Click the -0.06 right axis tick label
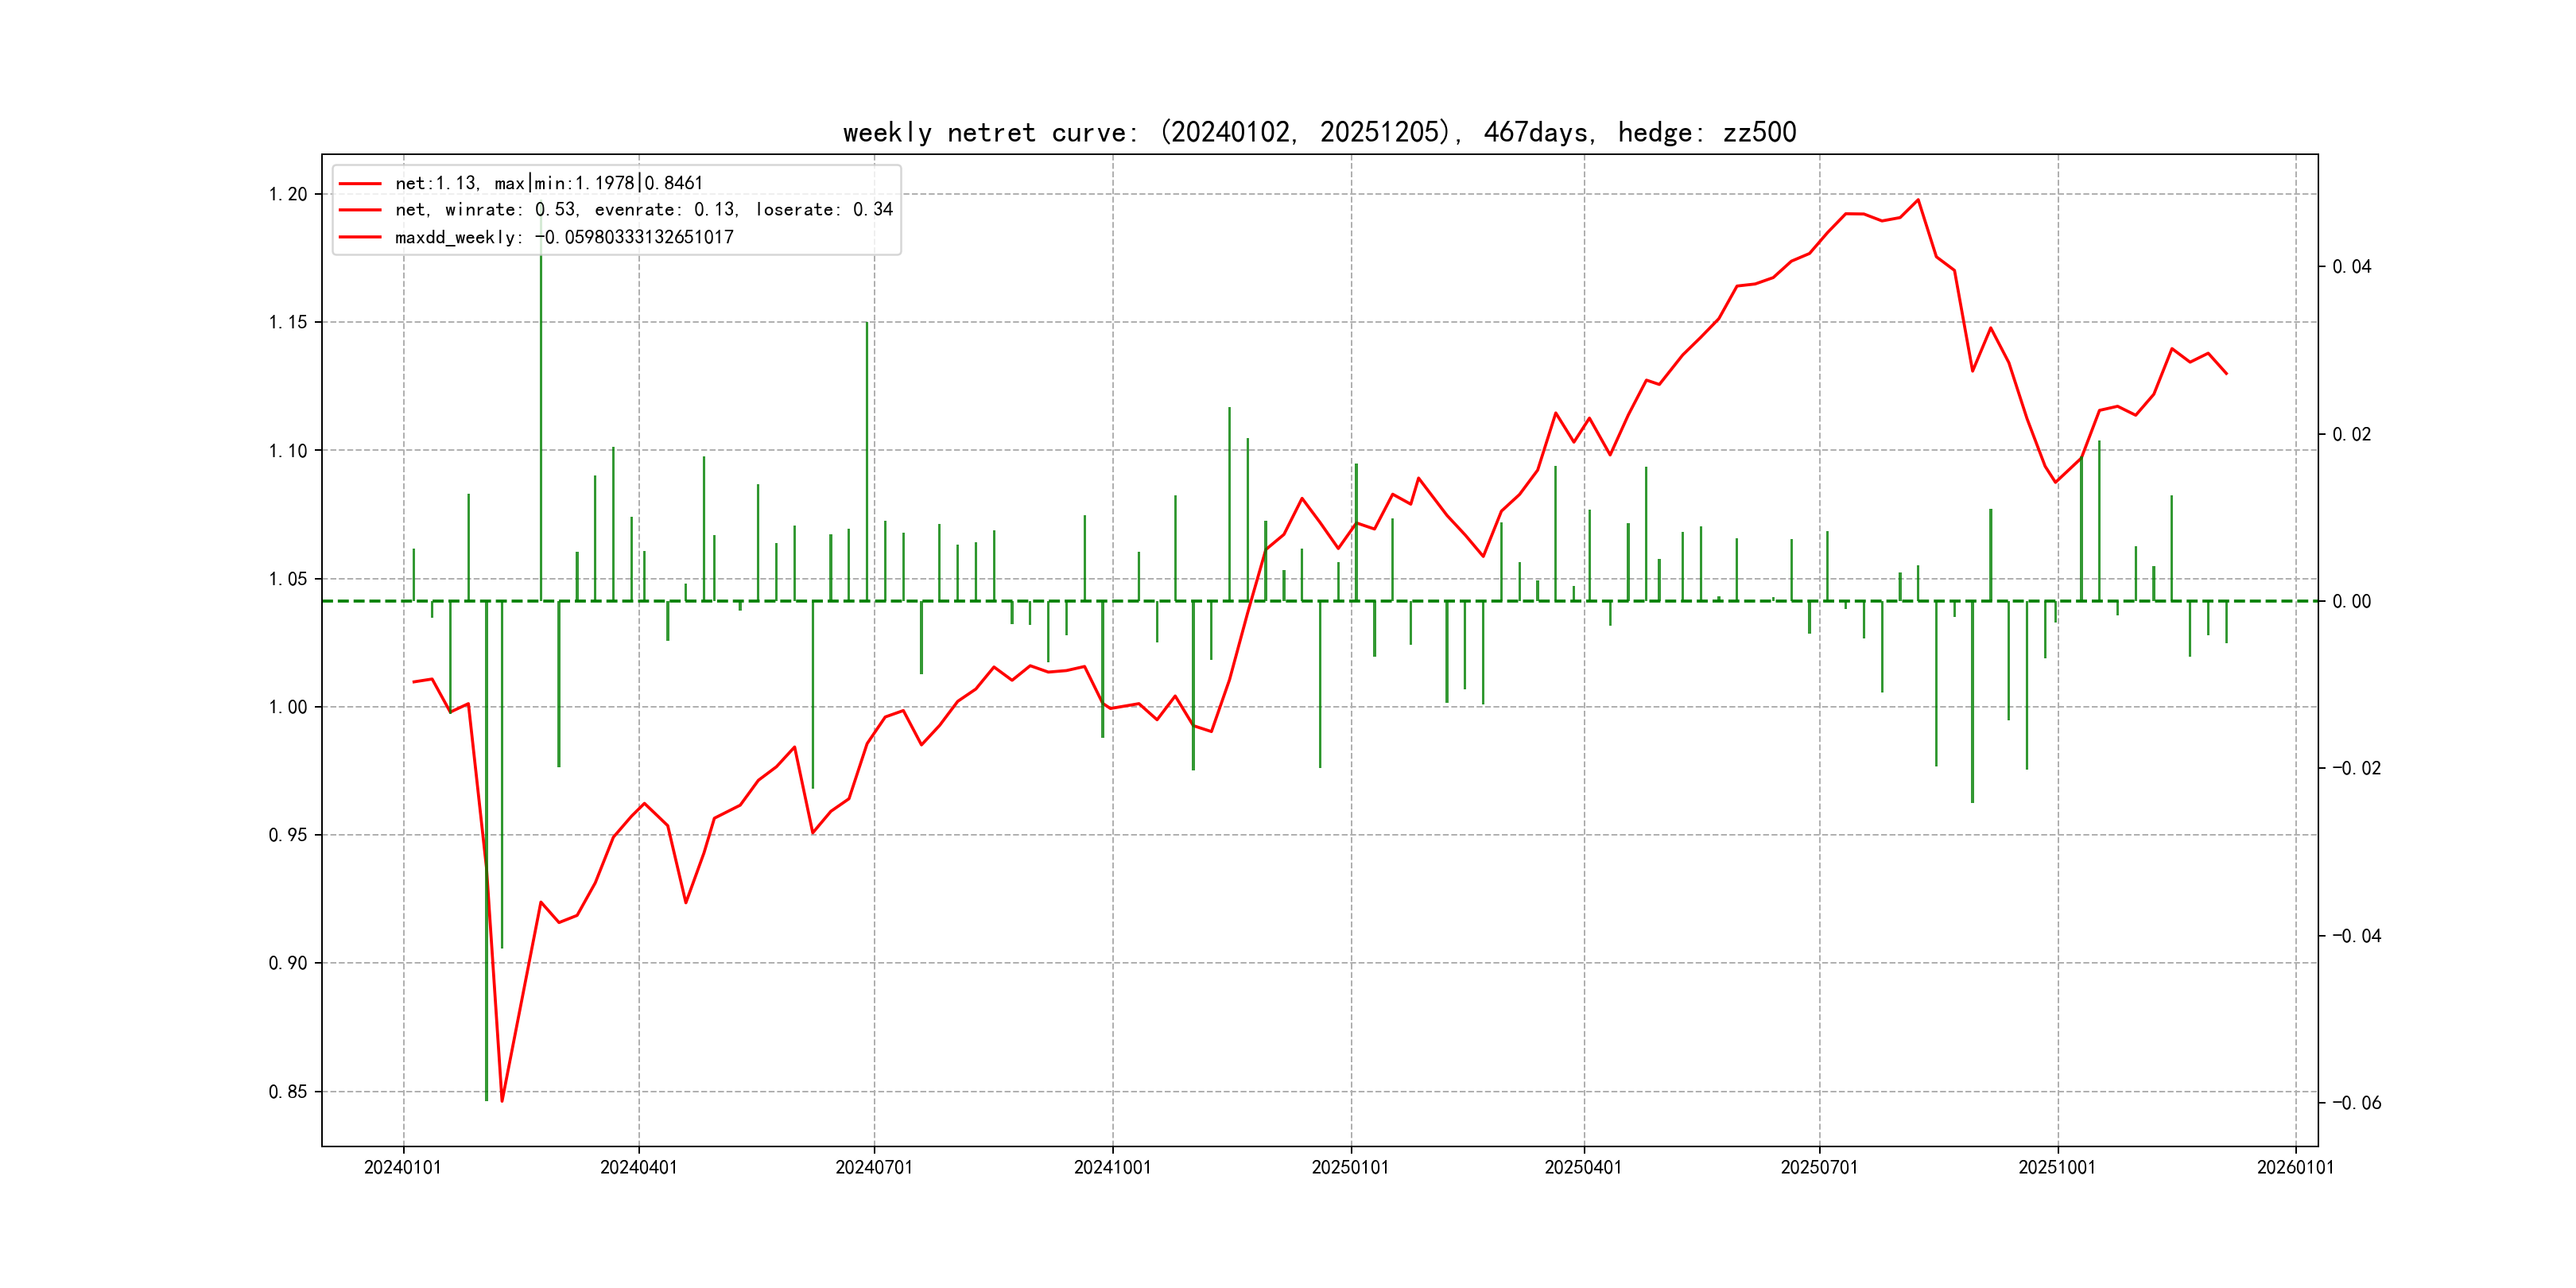The width and height of the screenshot is (2576, 1288). 2356,1103
